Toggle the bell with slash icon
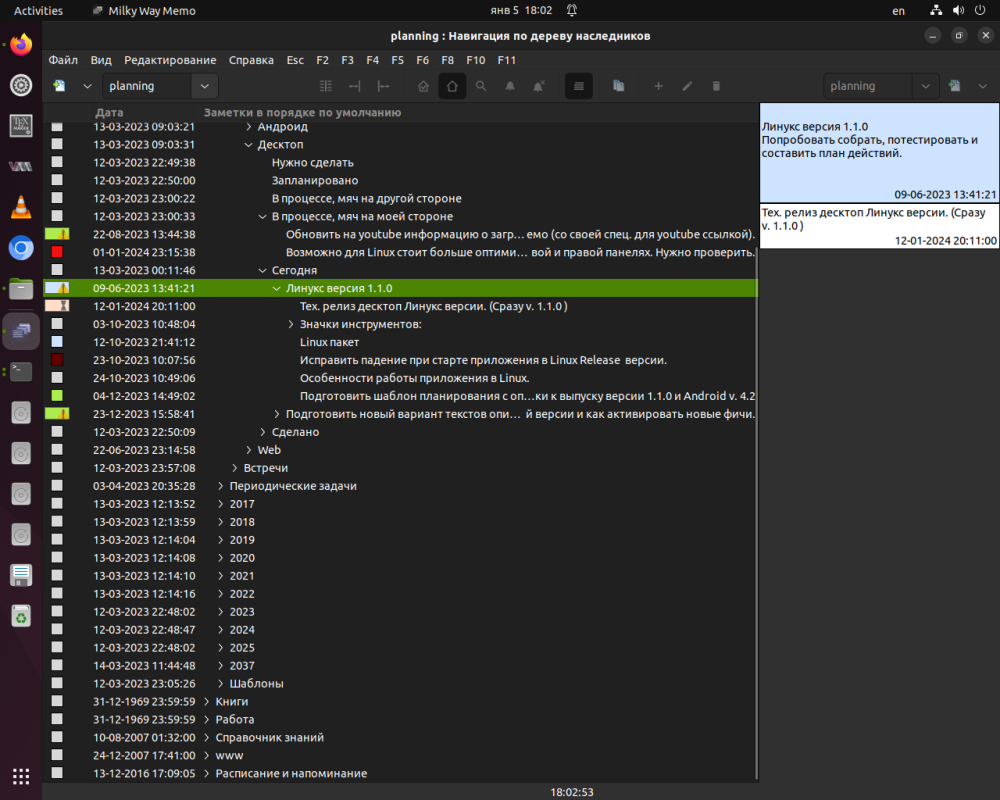Viewport: 1000px width, 800px height. [539, 86]
